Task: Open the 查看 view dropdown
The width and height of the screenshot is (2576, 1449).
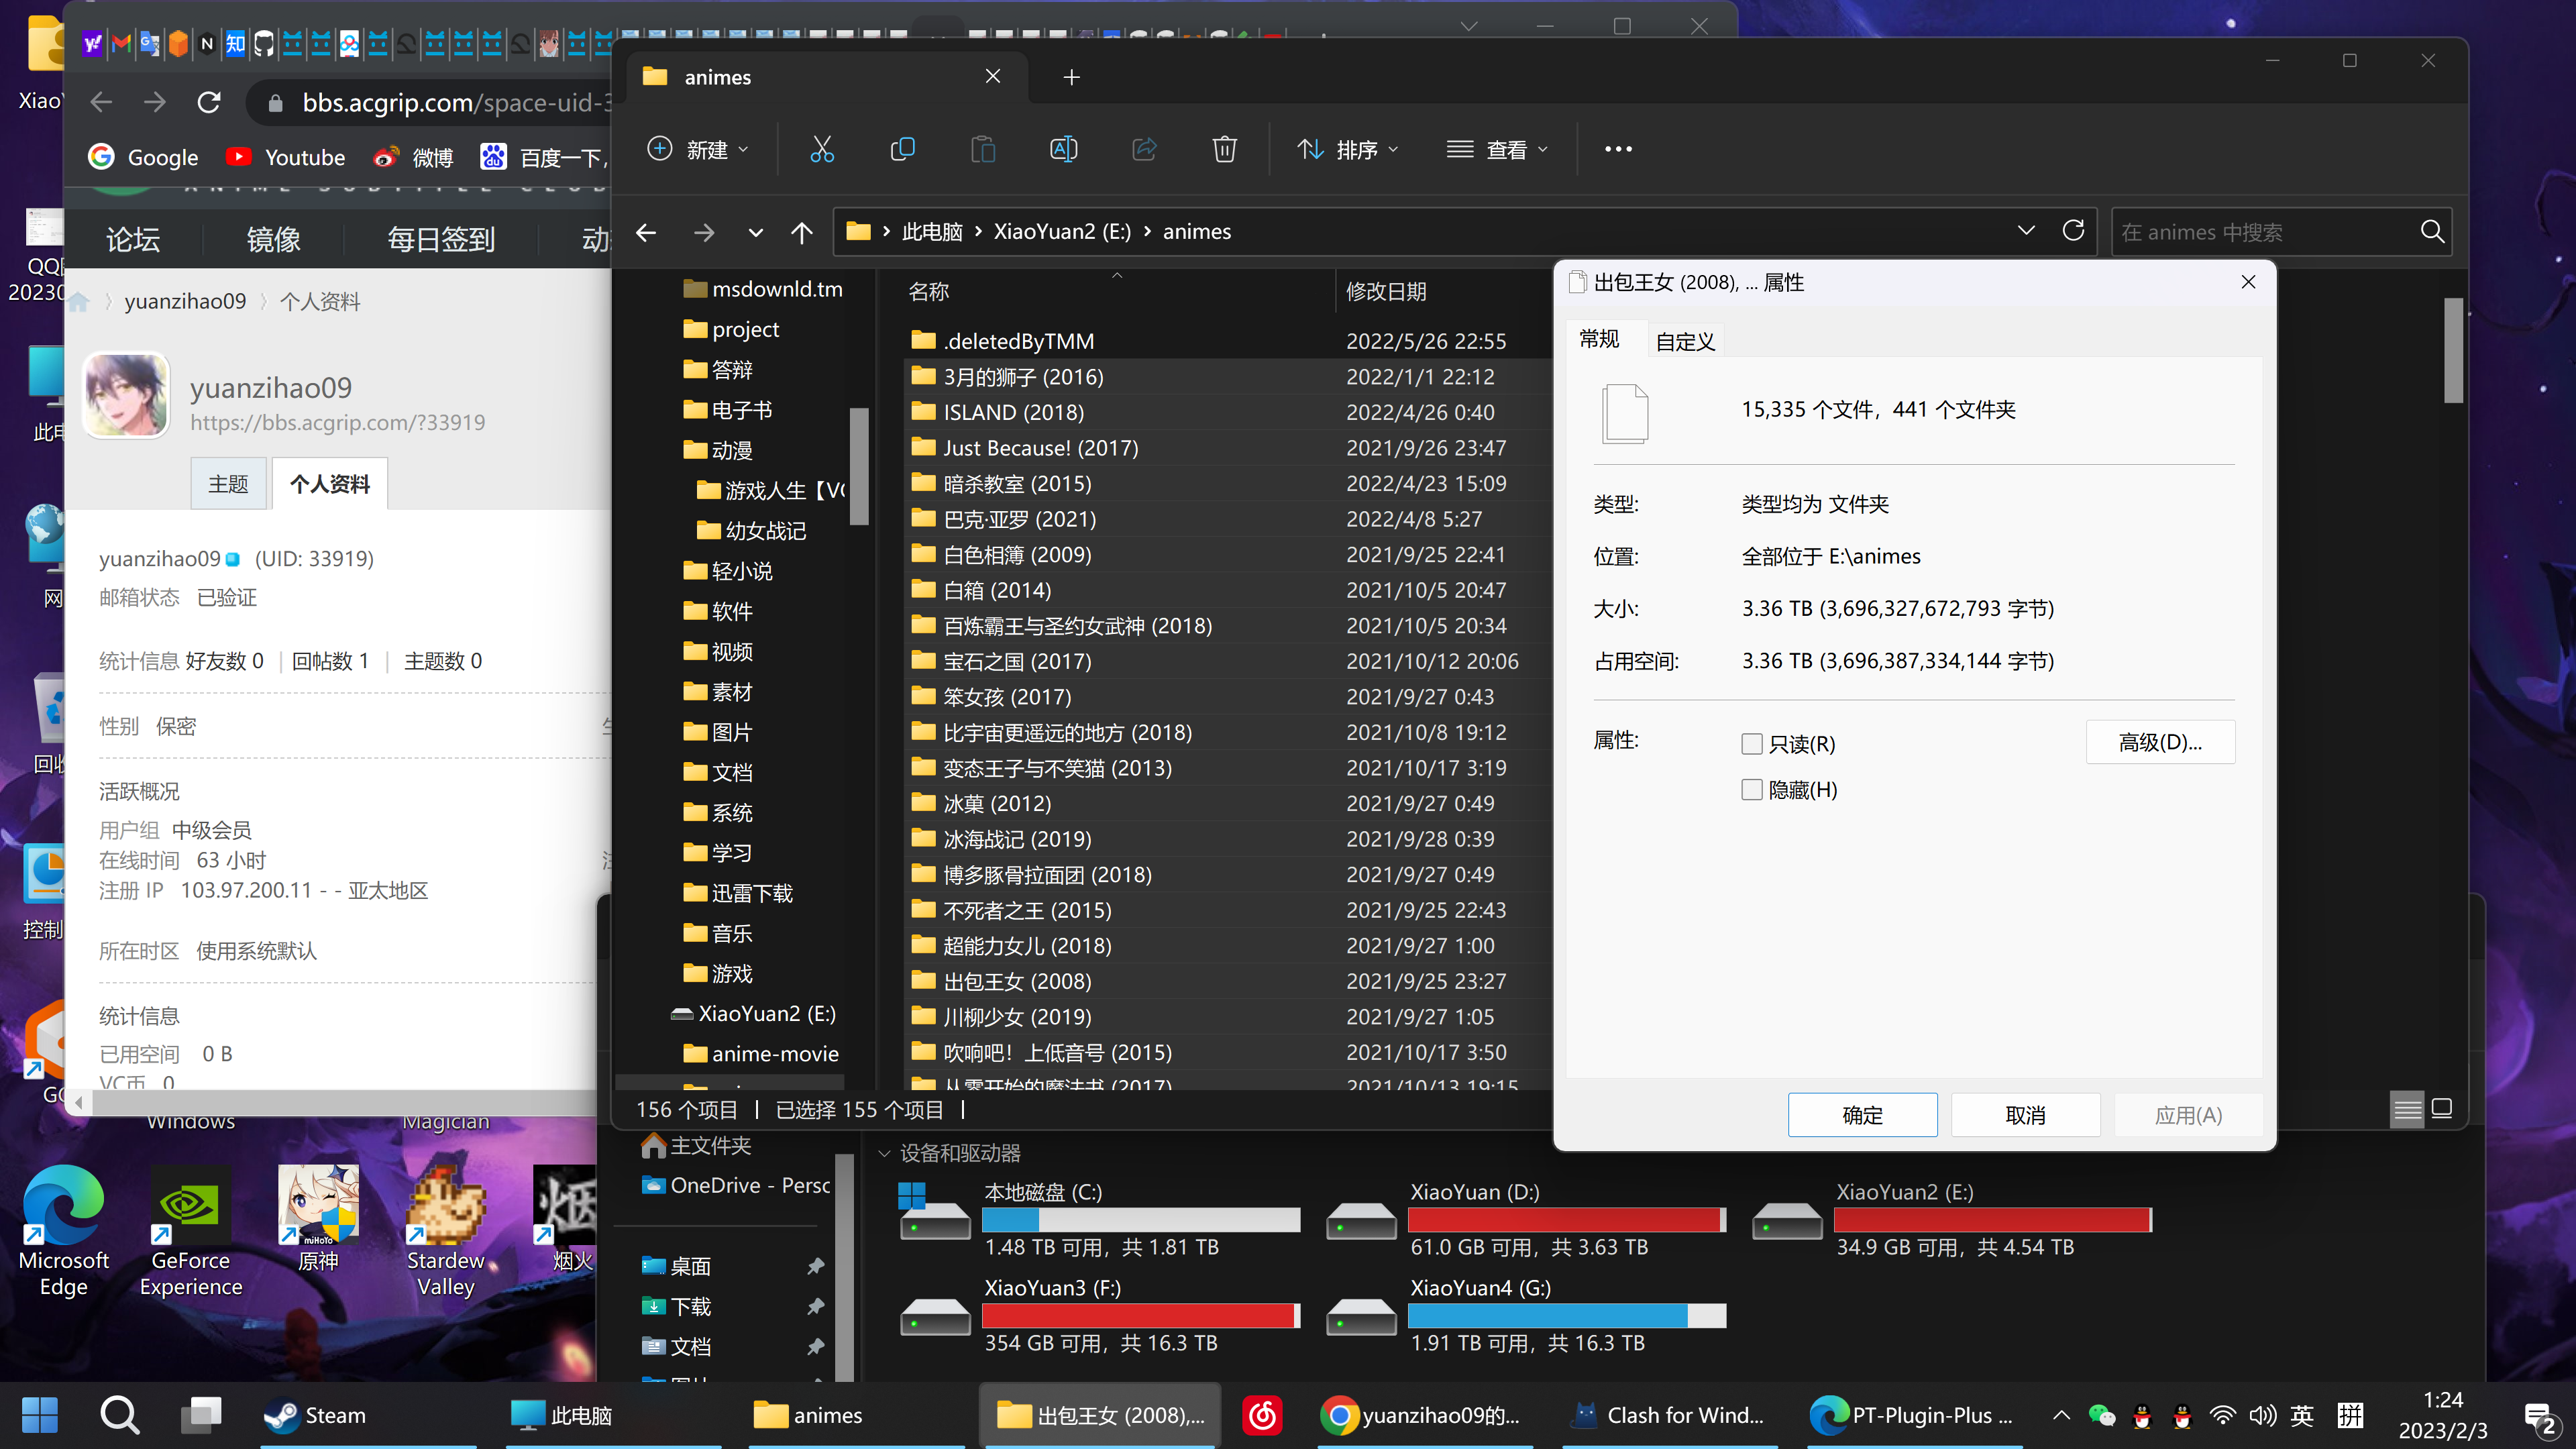Action: (x=1497, y=149)
